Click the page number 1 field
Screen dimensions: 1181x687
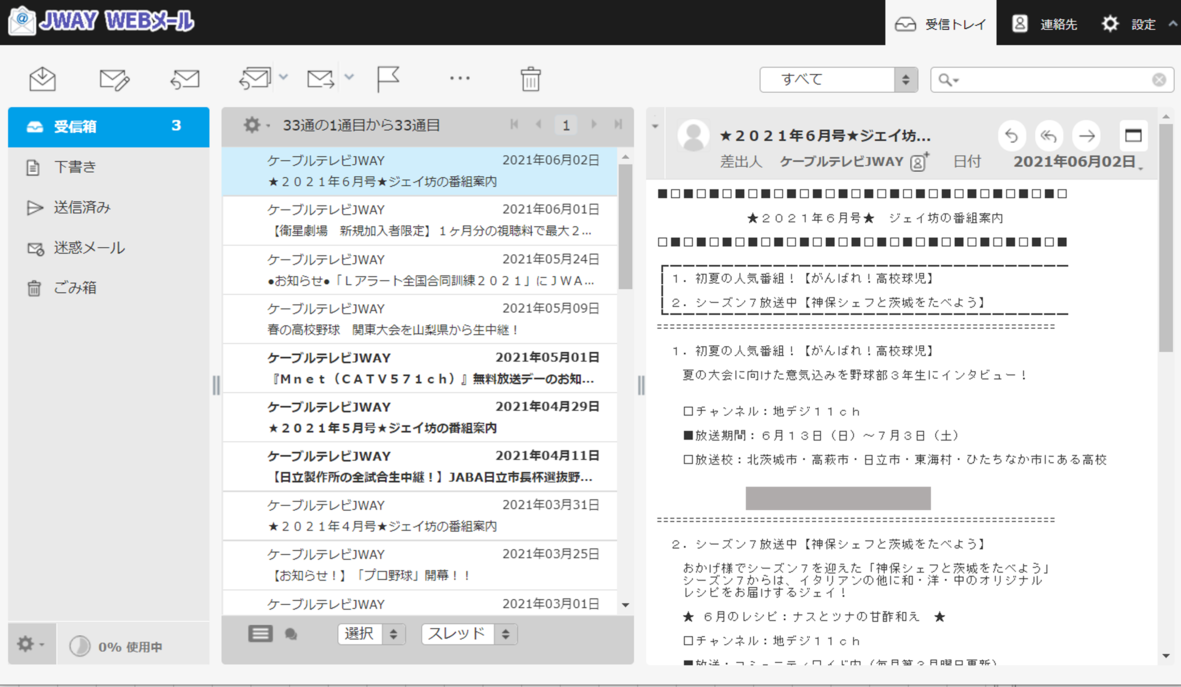(x=566, y=125)
